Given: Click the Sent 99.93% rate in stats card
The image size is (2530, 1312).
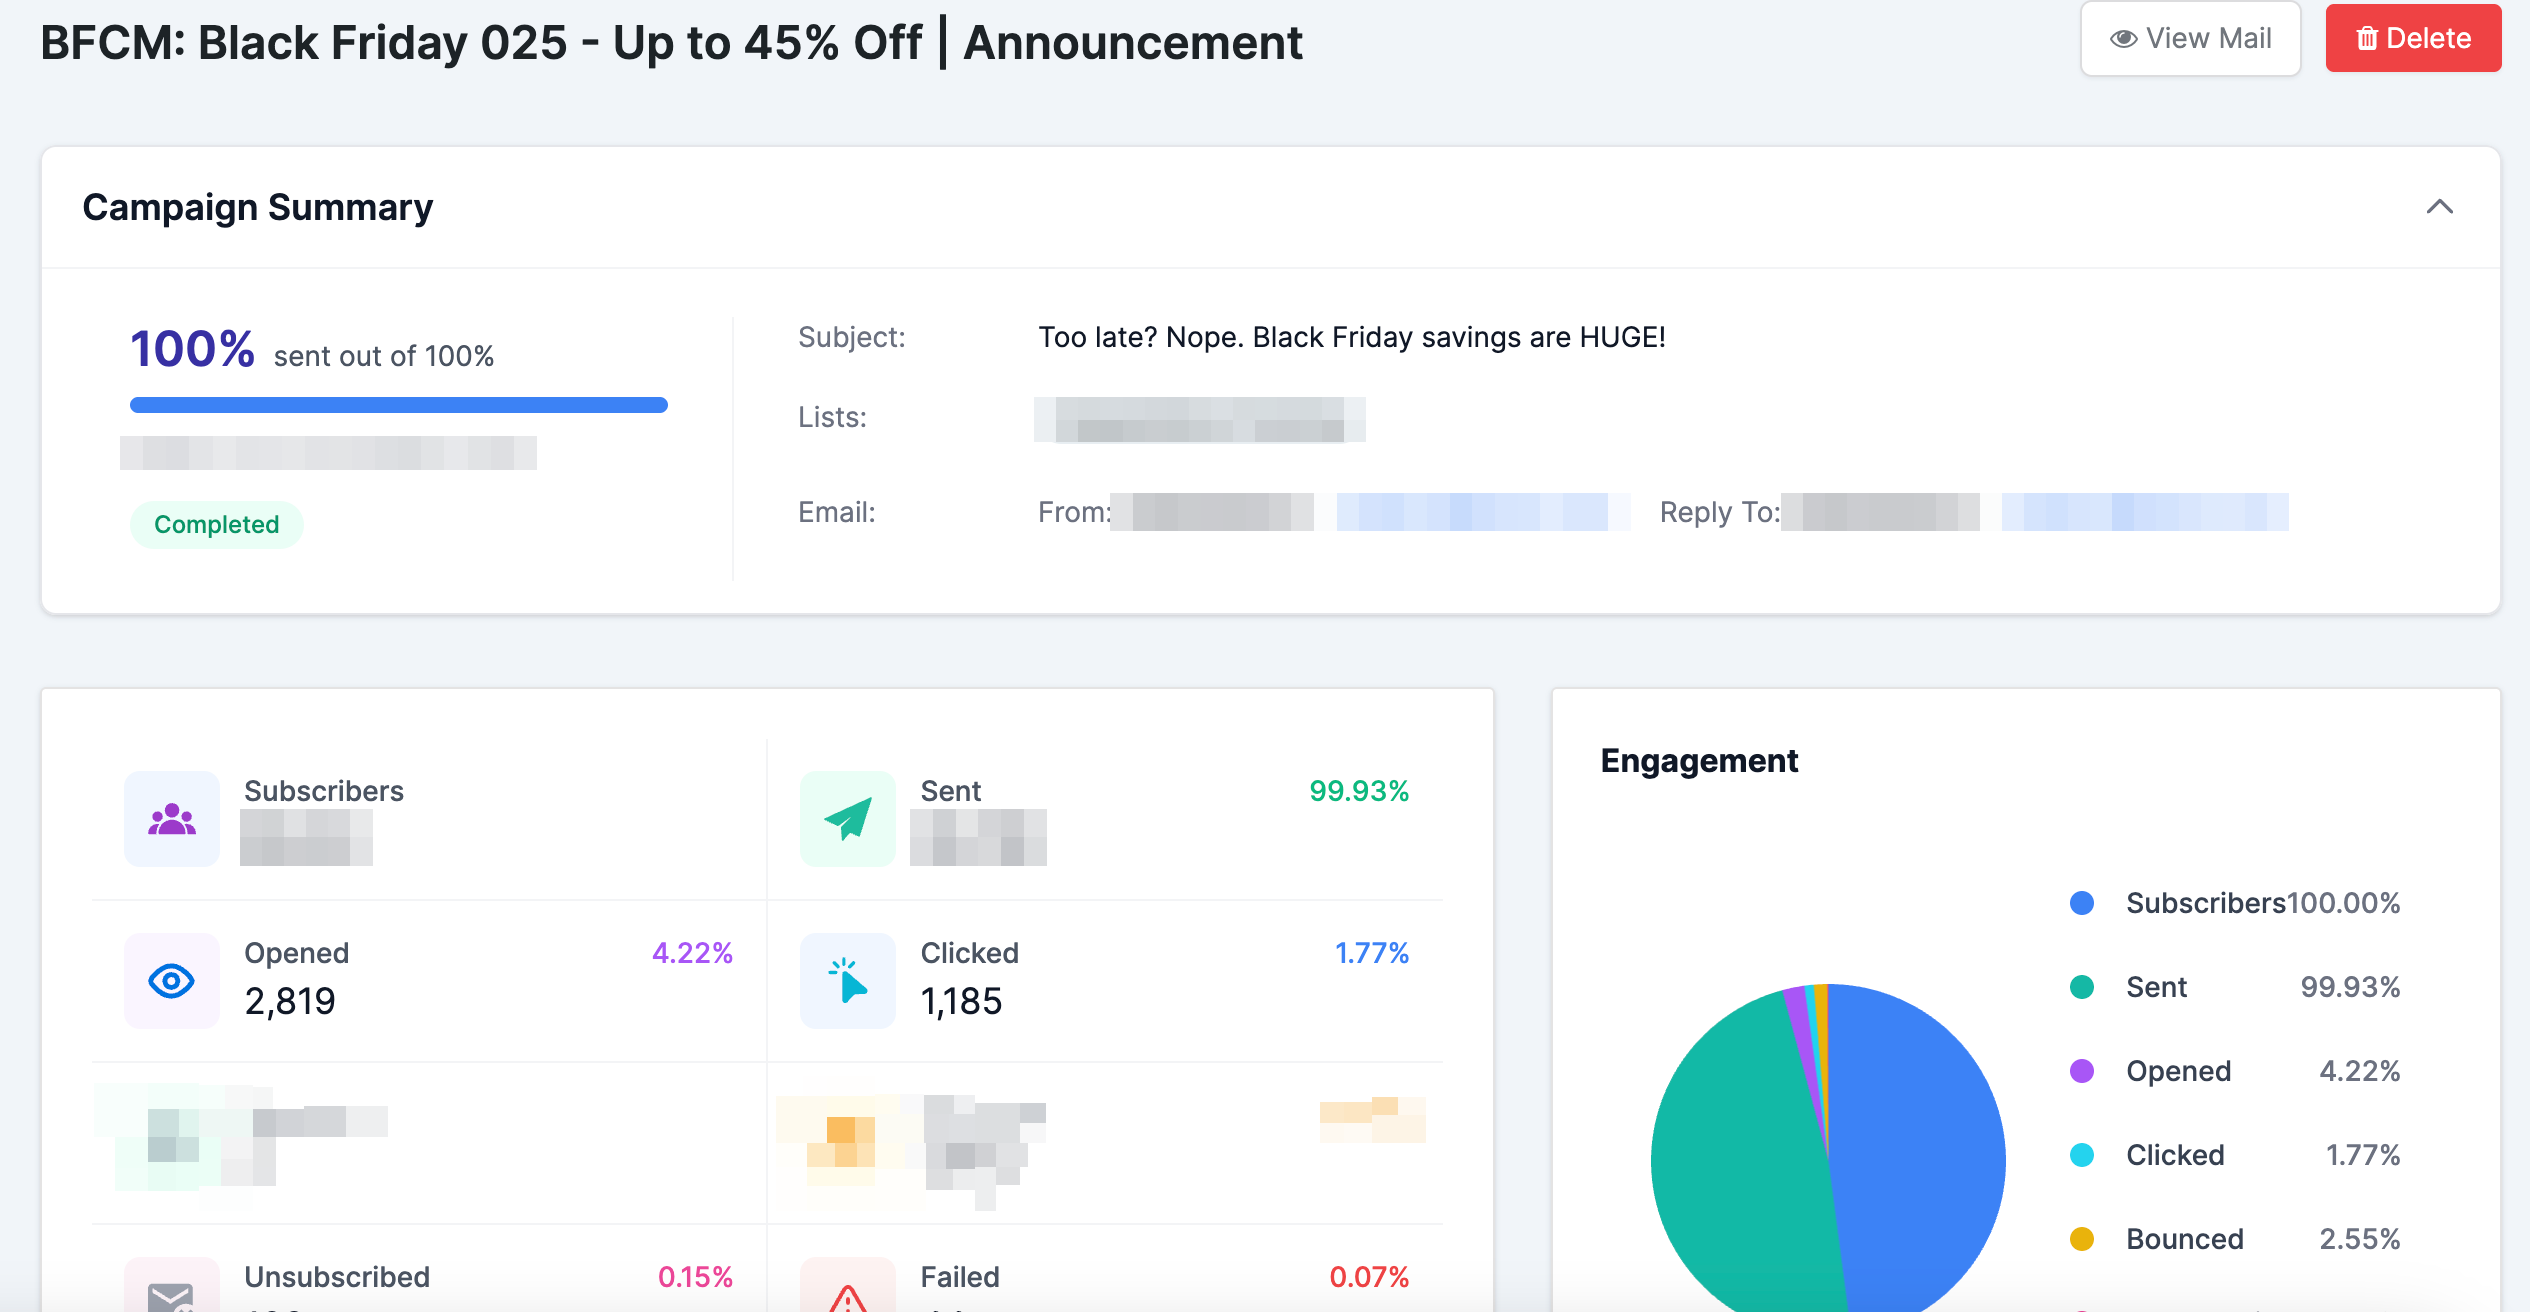Looking at the screenshot, I should click(1359, 791).
